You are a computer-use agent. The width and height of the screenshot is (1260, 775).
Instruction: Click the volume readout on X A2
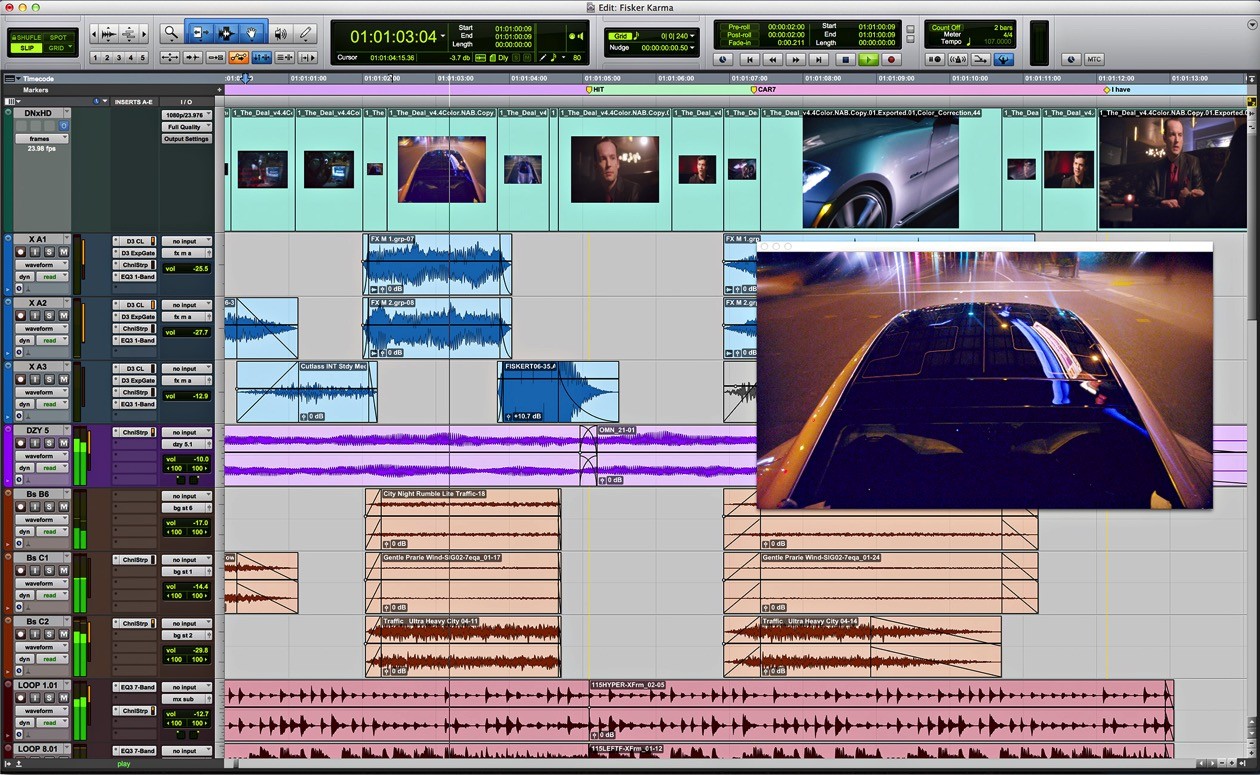[187, 332]
